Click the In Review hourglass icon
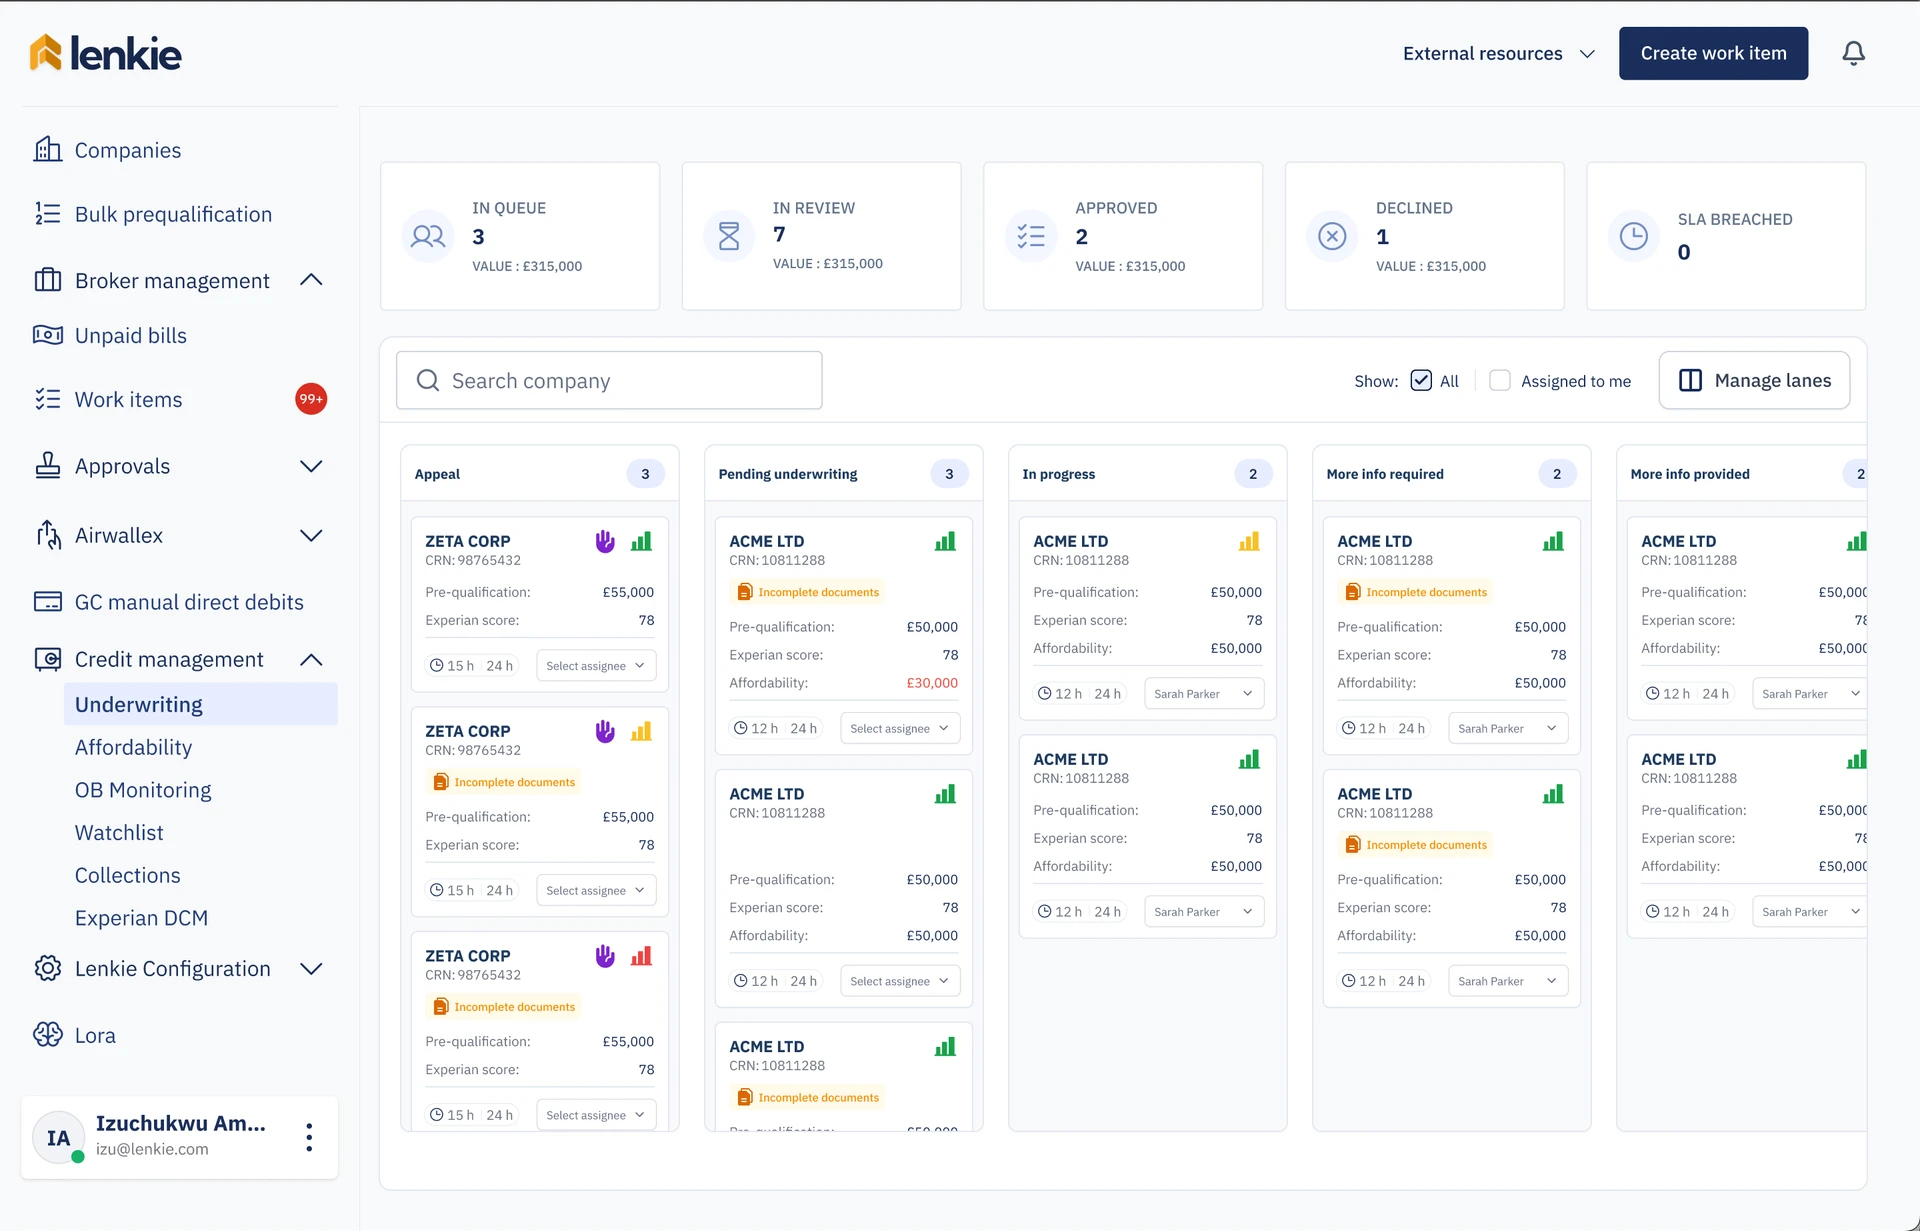The height and width of the screenshot is (1231, 1920). pos(729,236)
